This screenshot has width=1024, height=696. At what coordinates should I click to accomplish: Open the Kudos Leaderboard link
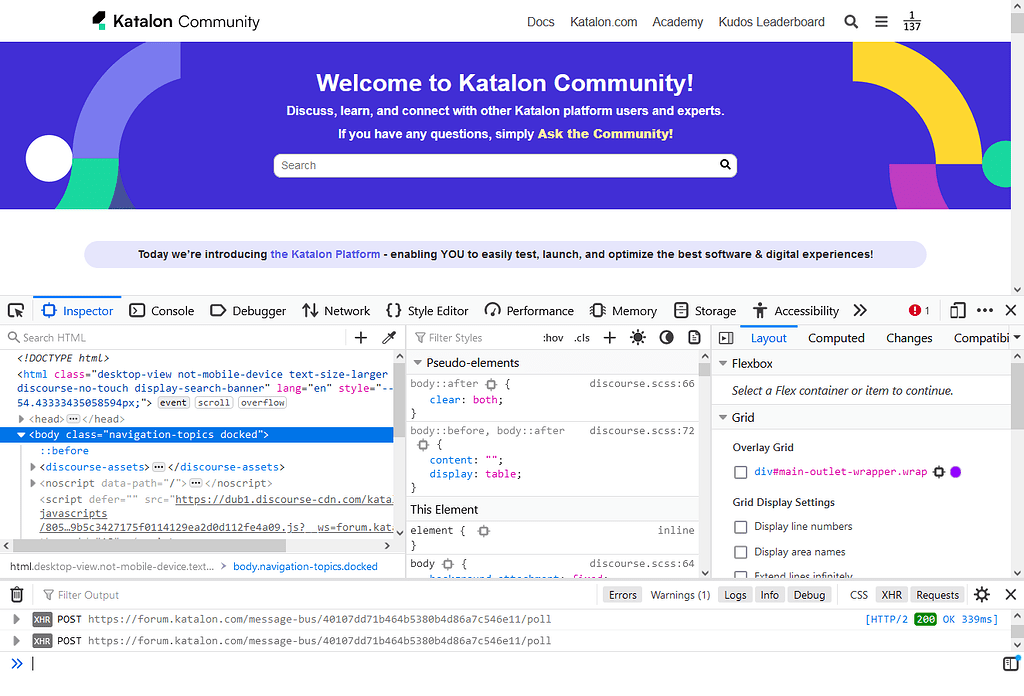[771, 22]
